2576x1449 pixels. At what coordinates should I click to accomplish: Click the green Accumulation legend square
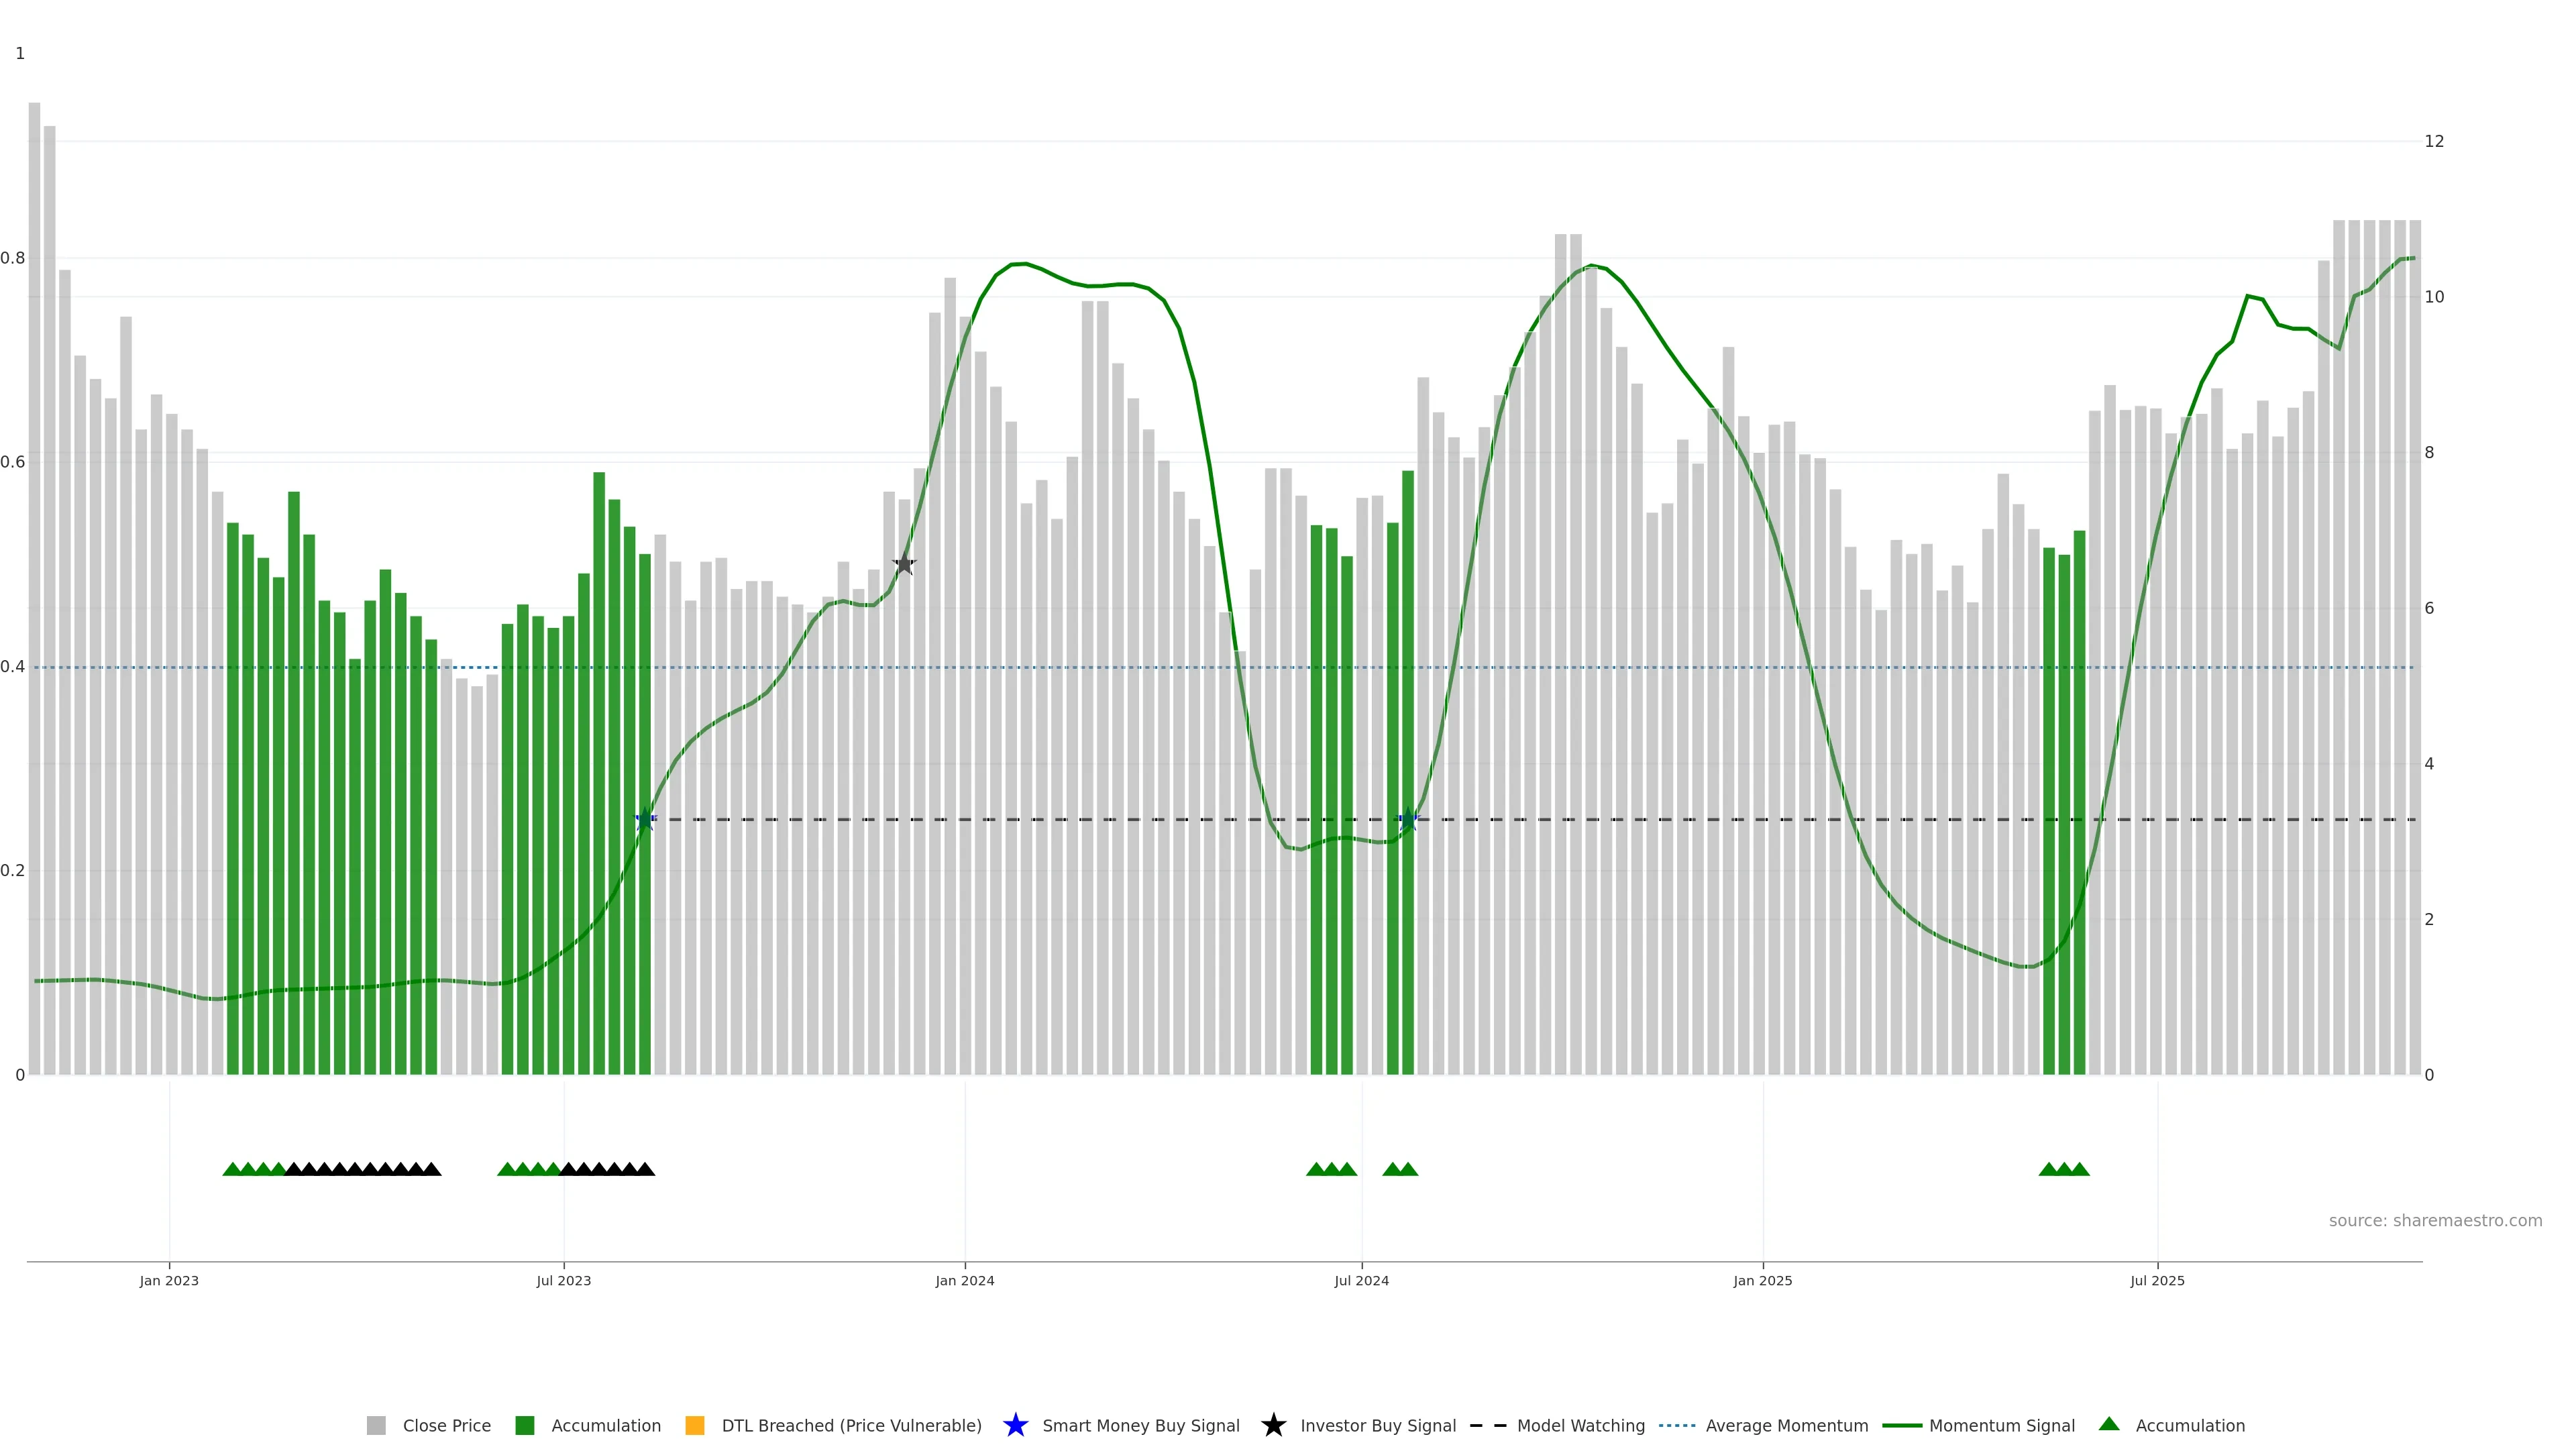coord(524,1426)
